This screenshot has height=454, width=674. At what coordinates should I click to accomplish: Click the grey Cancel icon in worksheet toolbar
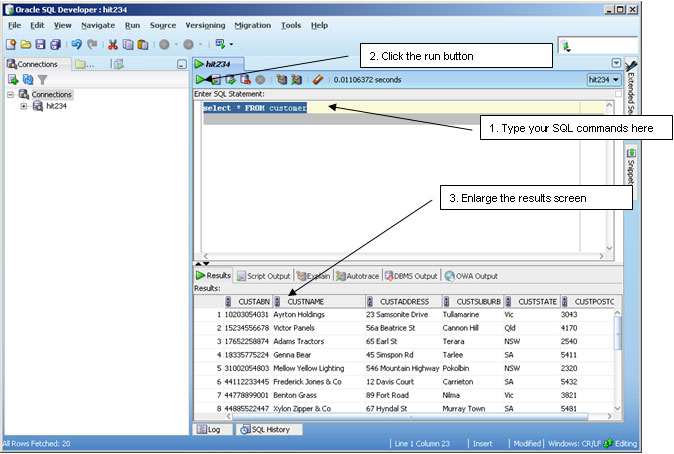pyautogui.click(x=260, y=80)
